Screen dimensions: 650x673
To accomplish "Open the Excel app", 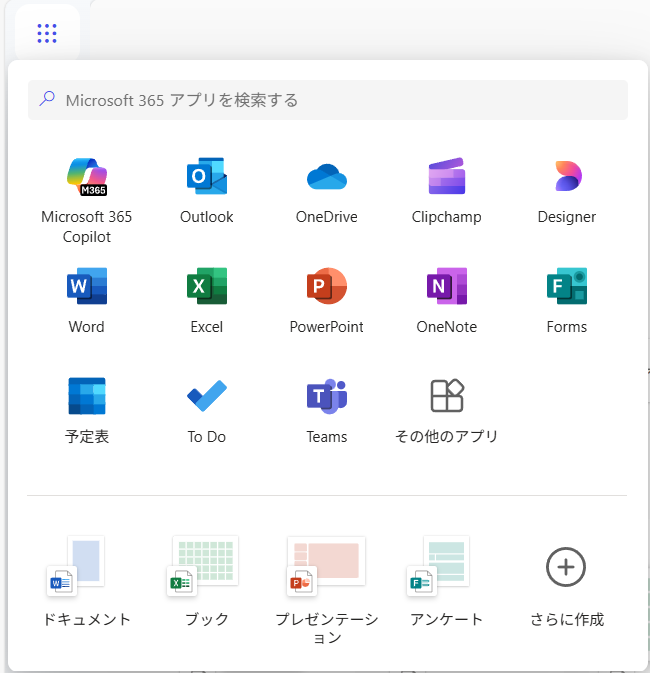I will [207, 301].
